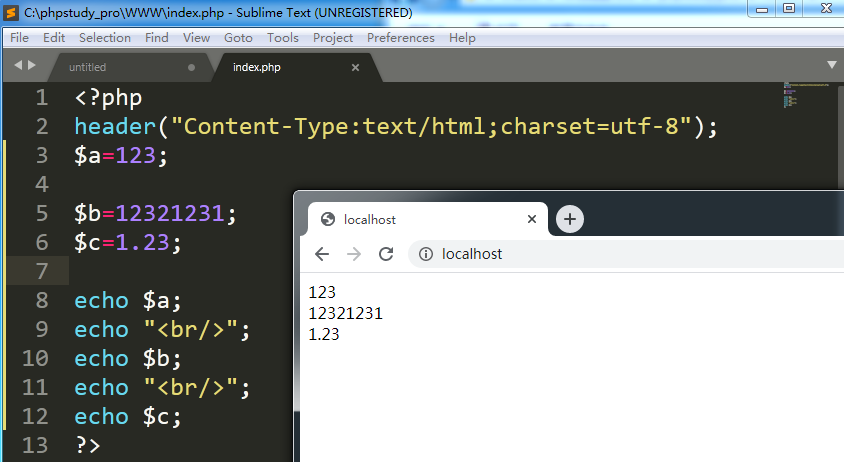Open the Goto menu
844x462 pixels.
point(238,38)
